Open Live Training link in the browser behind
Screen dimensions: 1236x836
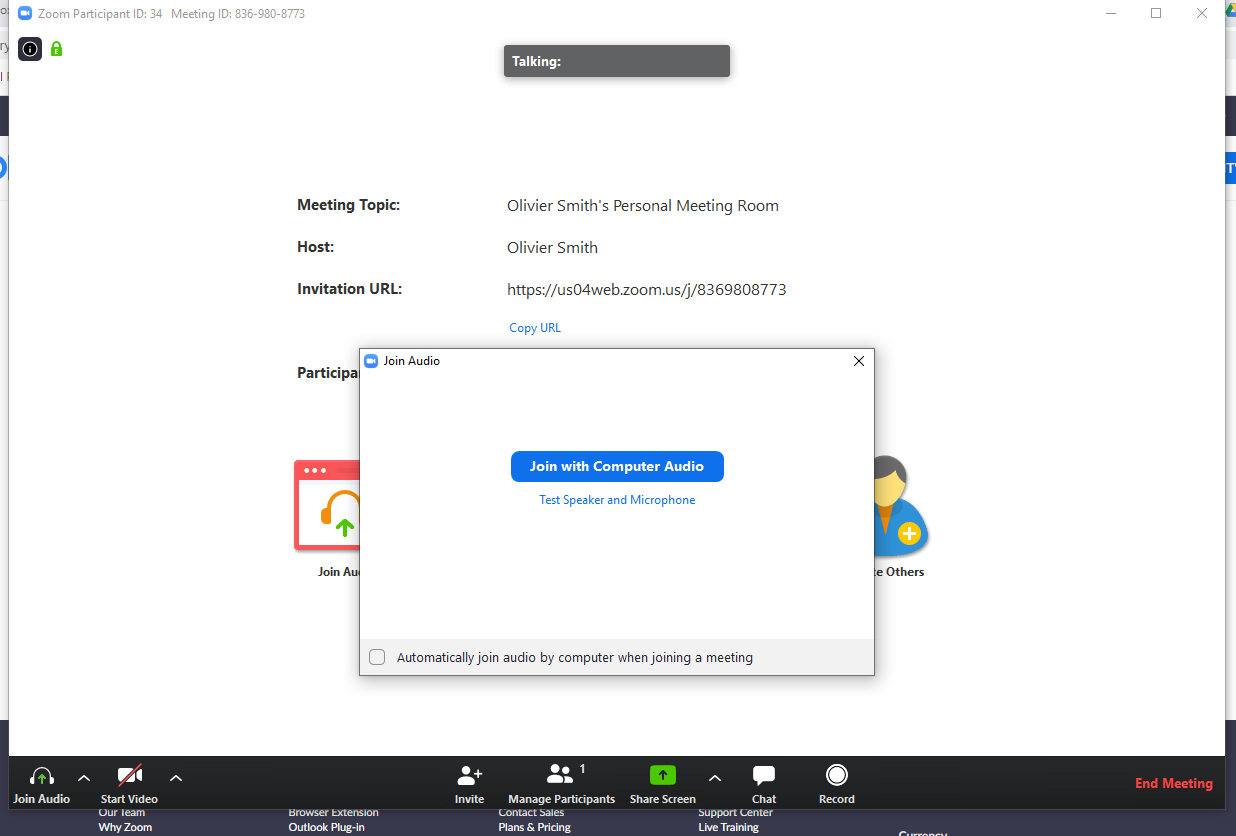click(x=728, y=827)
